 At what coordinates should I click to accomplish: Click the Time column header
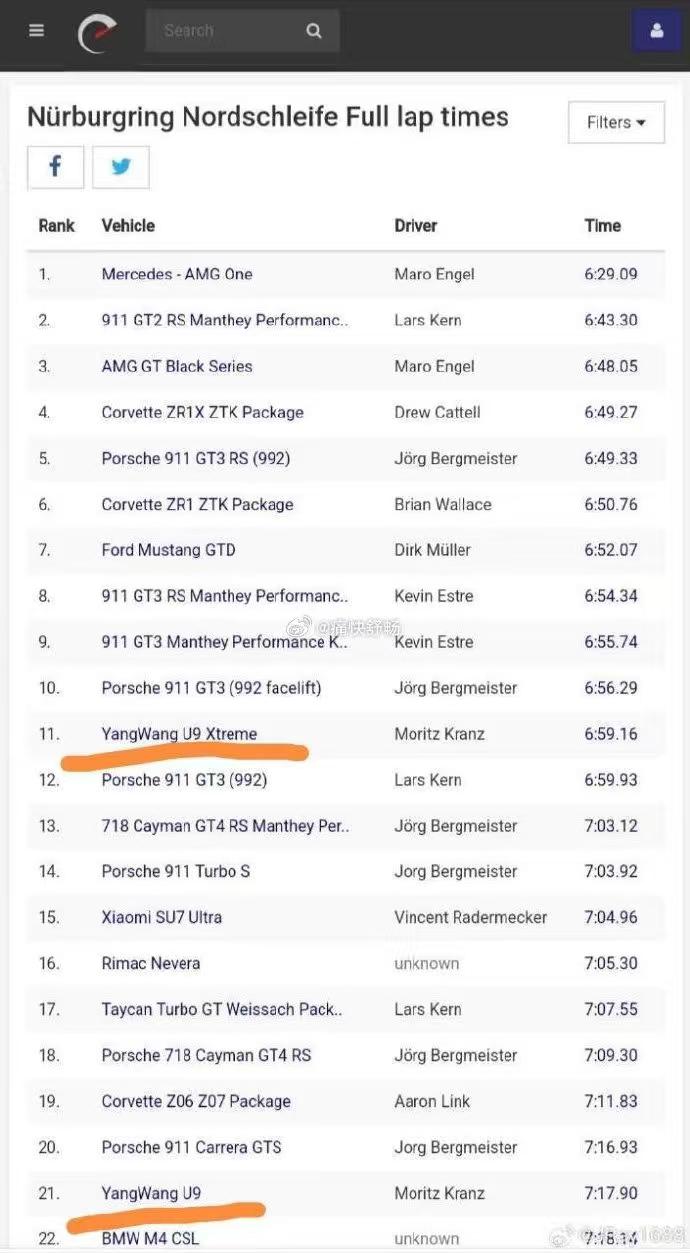click(x=602, y=226)
